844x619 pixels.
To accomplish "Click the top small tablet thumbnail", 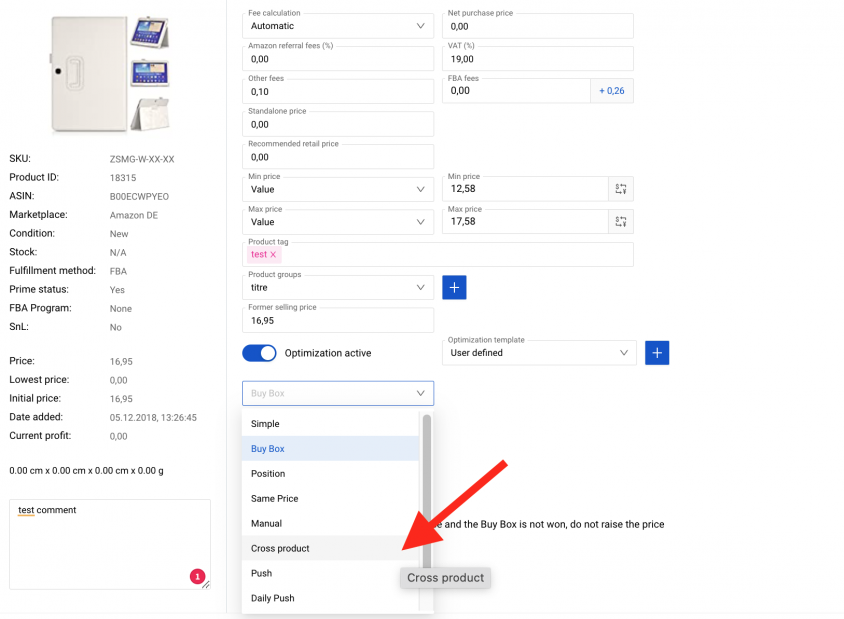I will click(x=150, y=32).
